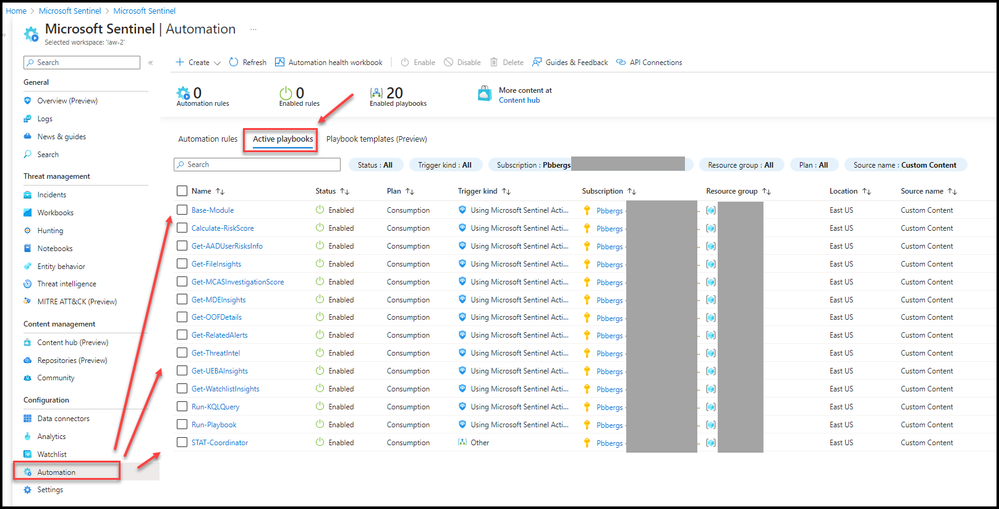Open Entity behavior icon
The width and height of the screenshot is (999, 509).
tap(27, 266)
